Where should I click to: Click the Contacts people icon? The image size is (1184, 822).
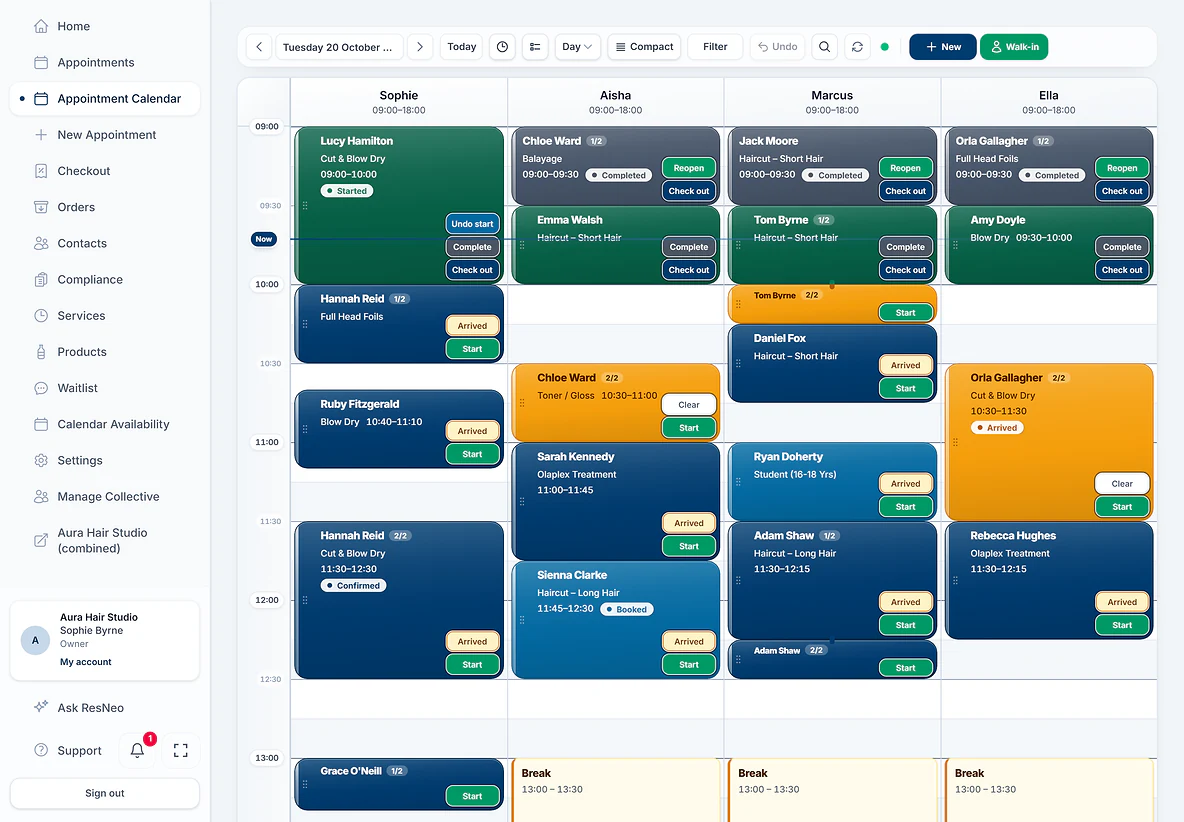(41, 244)
